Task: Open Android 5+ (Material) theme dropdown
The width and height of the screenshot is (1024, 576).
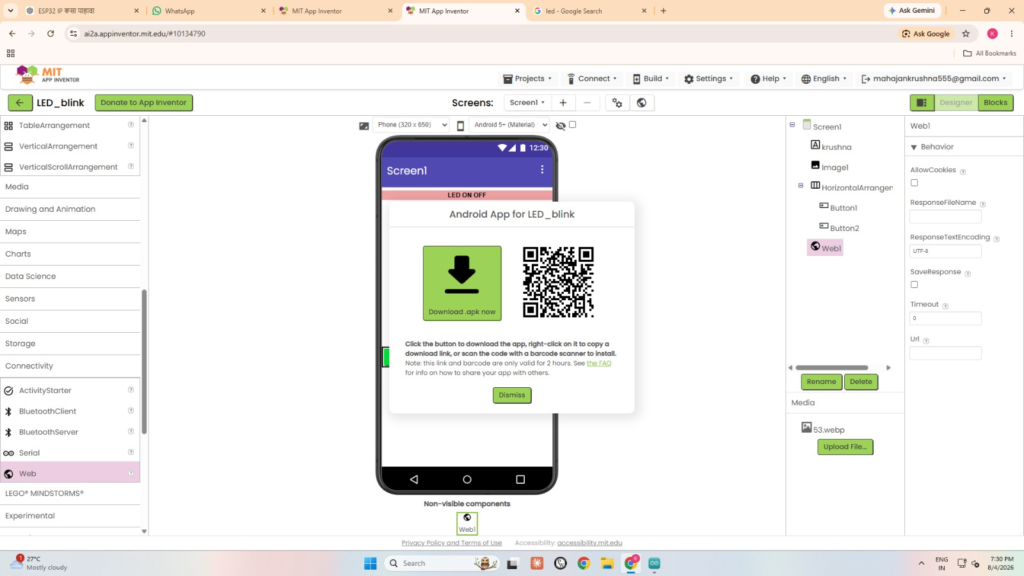Action: pos(509,125)
